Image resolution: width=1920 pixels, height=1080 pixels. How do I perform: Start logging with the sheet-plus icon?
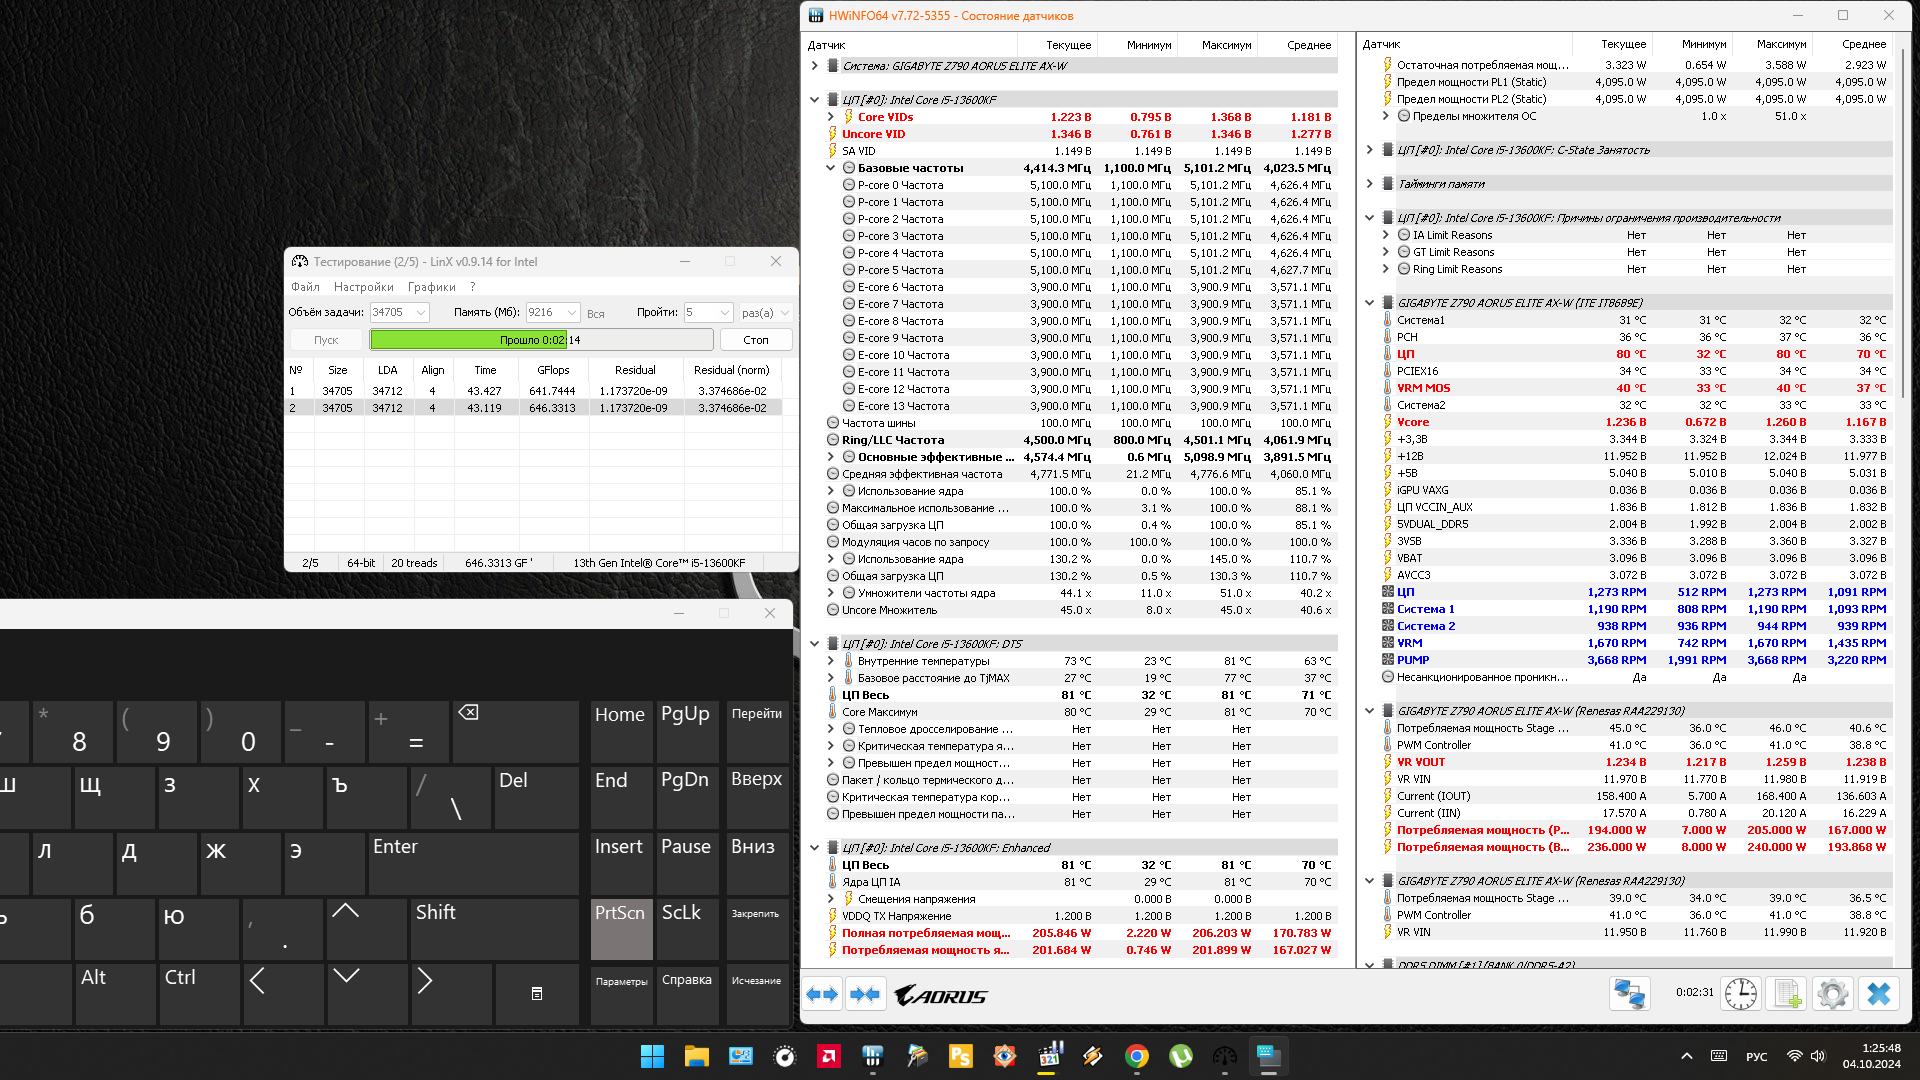(1787, 994)
